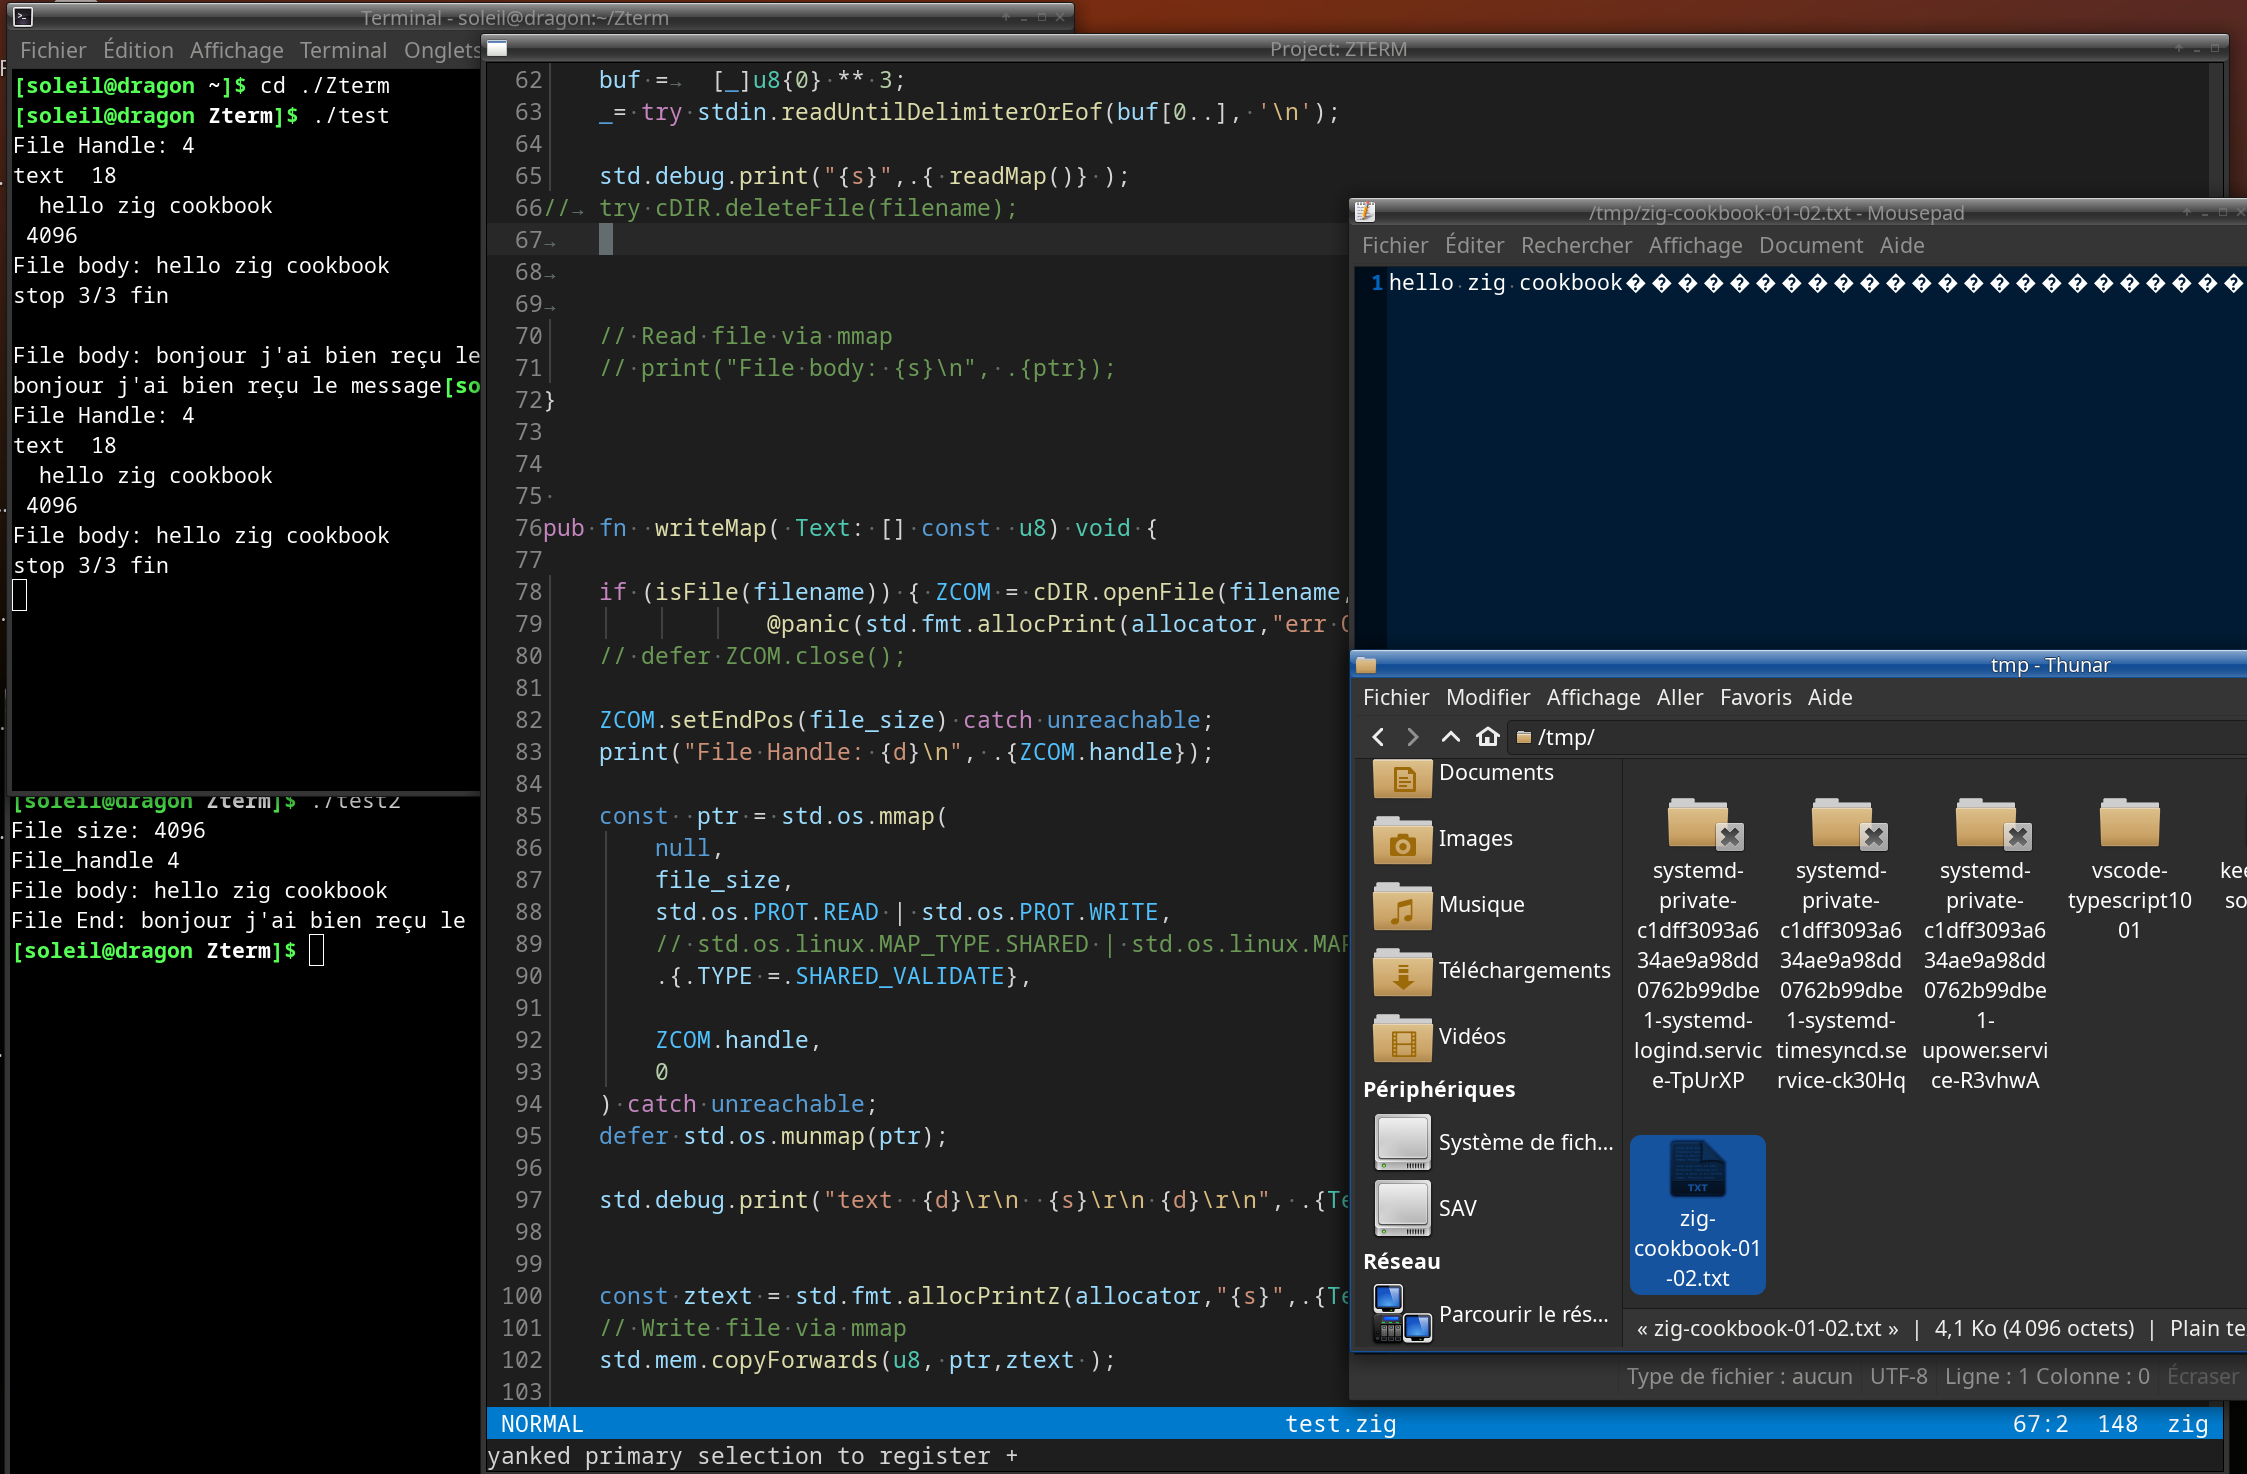Click line 65 std.debug.print readMap line

point(864,176)
